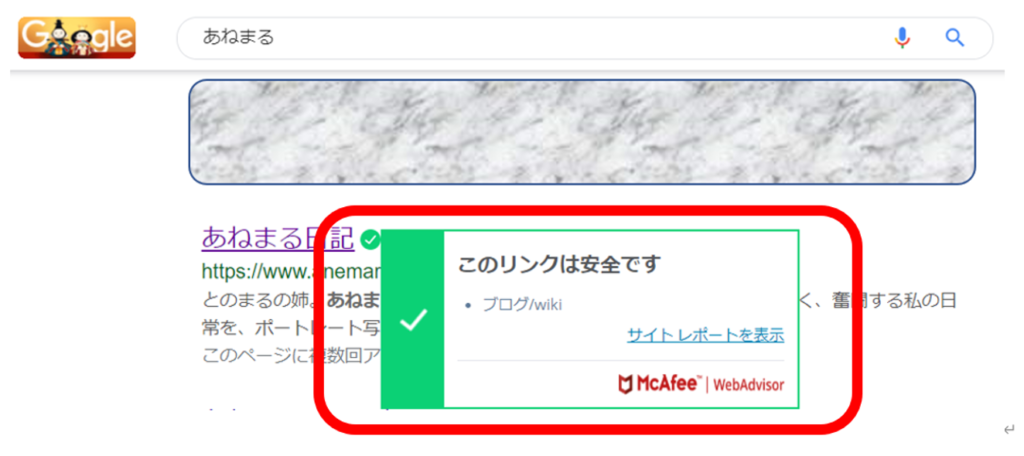Image resolution: width=1024 pixels, height=456 pixels.
Task: Click the このリンクは安全です heading
Action: 560,265
